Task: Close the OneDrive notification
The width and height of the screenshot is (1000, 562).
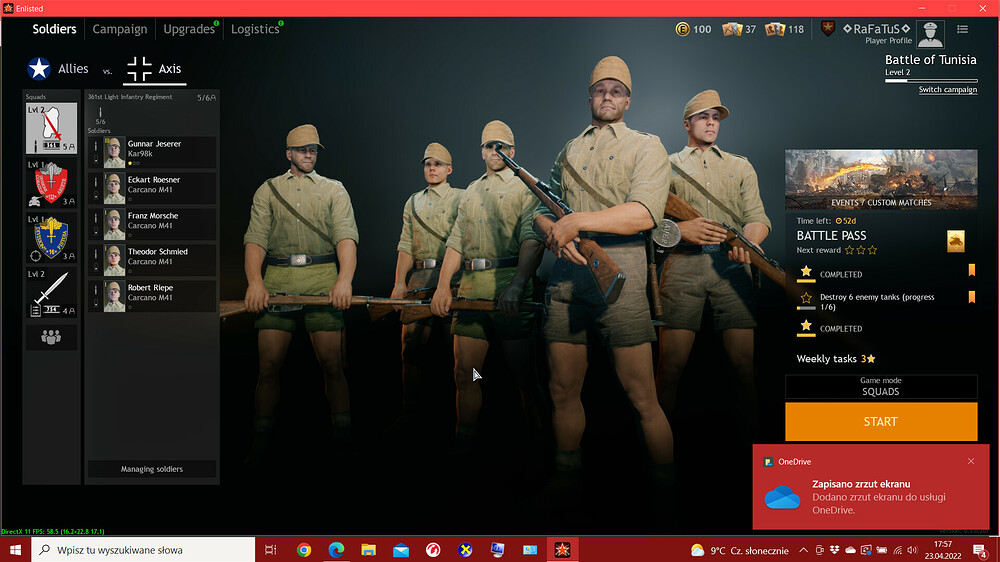Action: click(971, 461)
